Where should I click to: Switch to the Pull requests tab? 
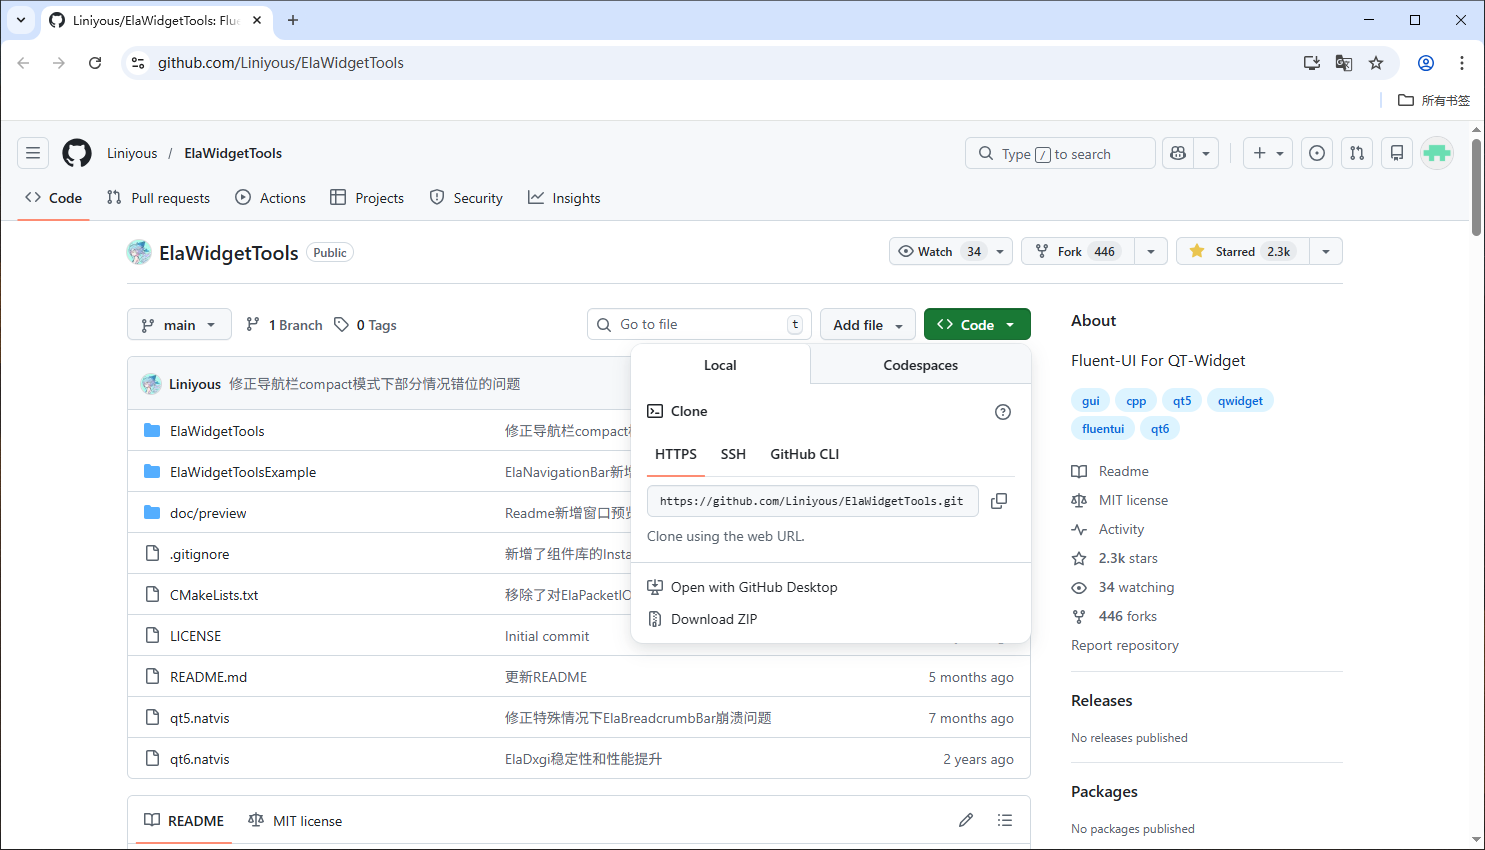158,198
